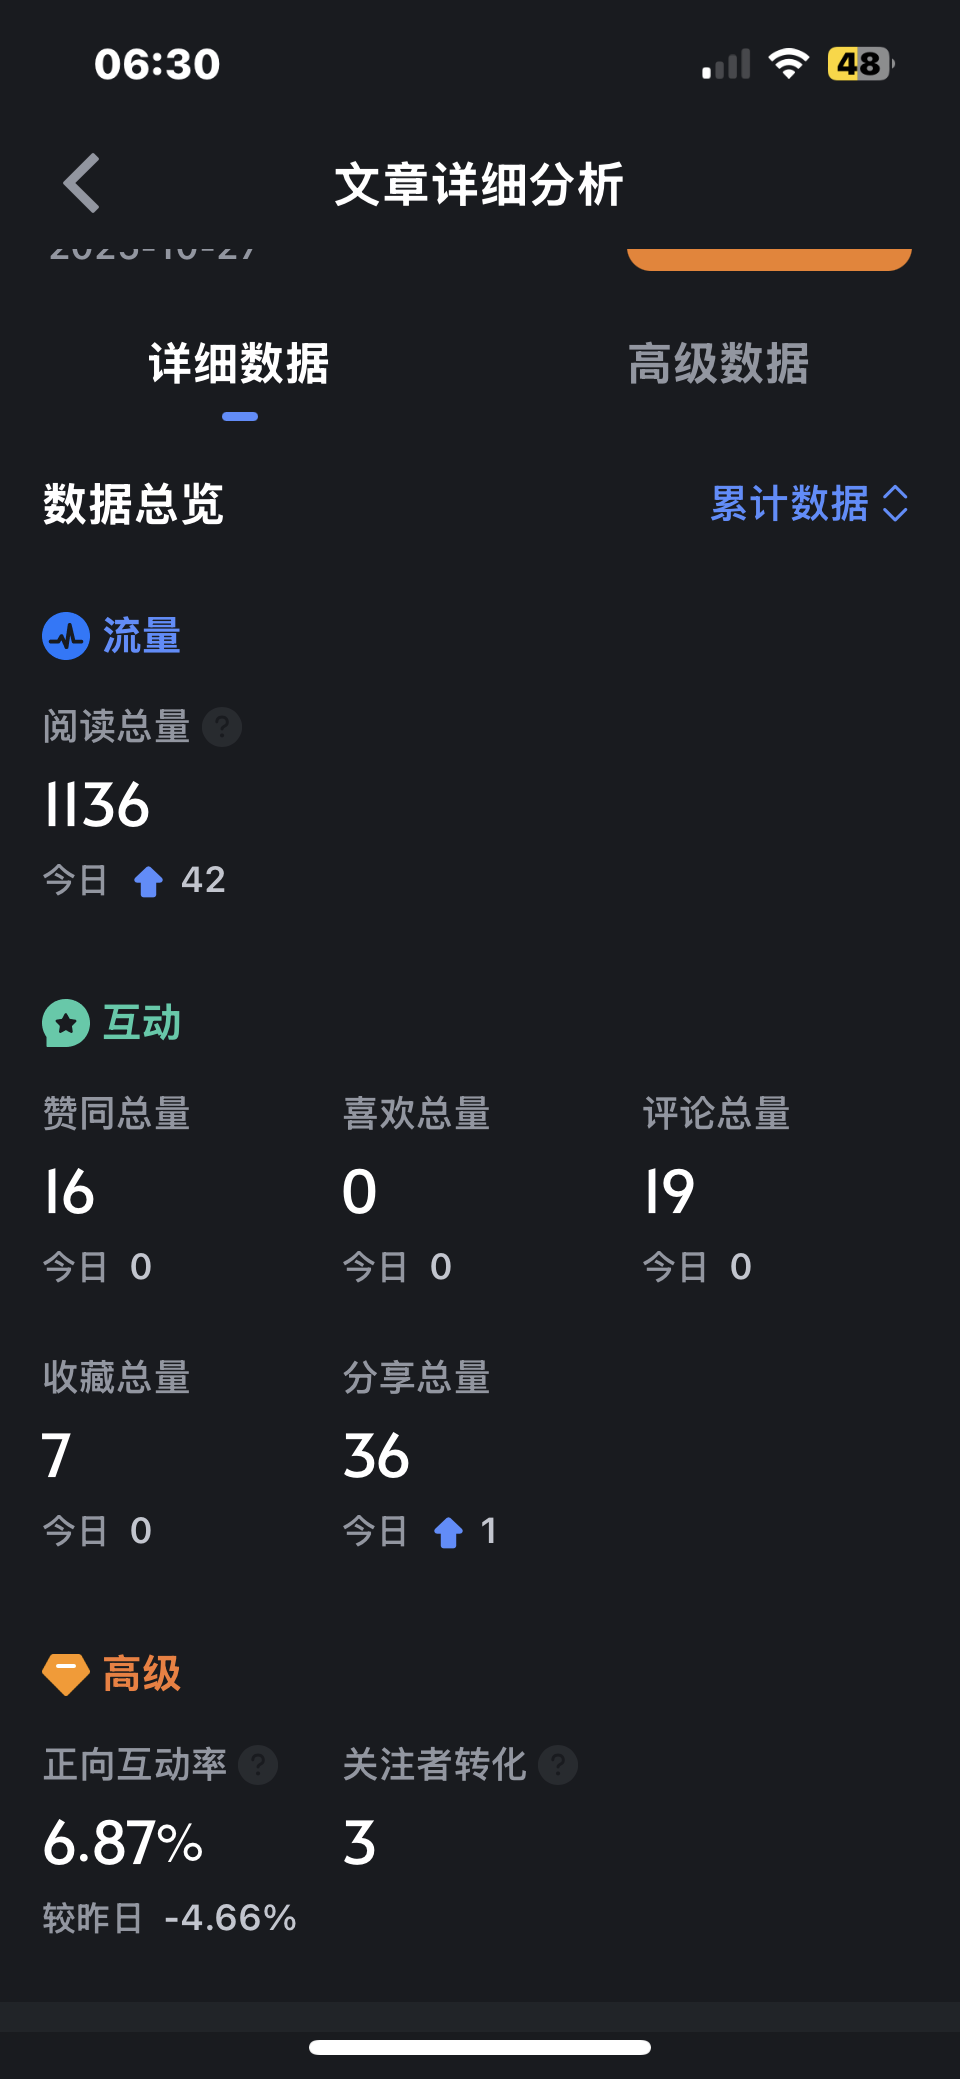Tap the 收藏总量 count 7
Image resolution: width=960 pixels, height=2079 pixels.
[57, 1455]
